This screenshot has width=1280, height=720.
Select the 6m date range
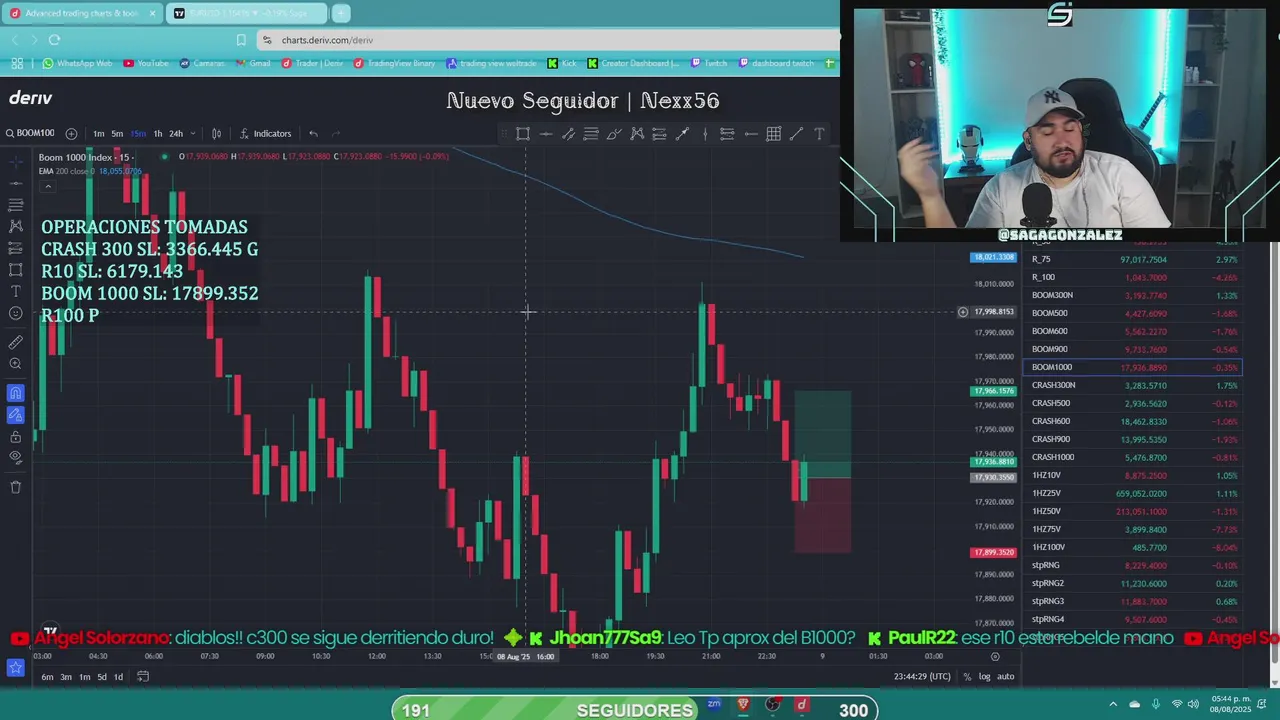pyautogui.click(x=47, y=677)
